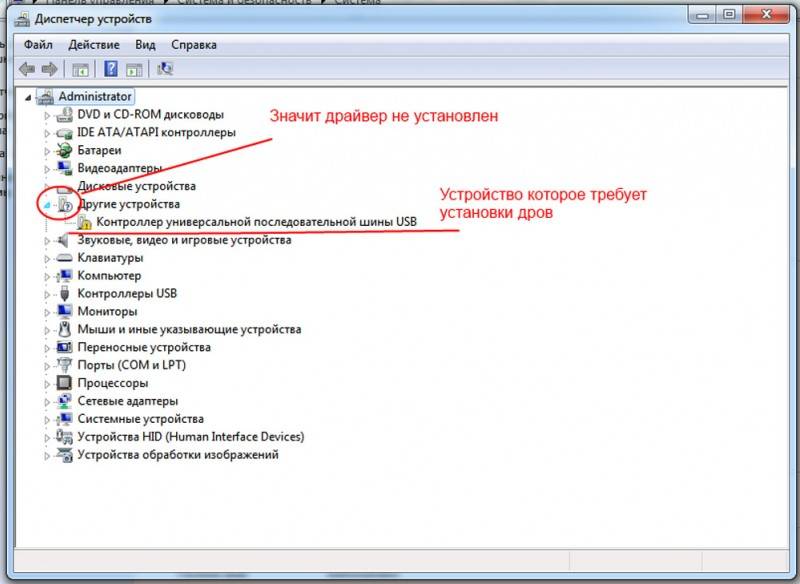The image size is (800, 584).
Task: Select the Процессоры label
Action: 113,383
